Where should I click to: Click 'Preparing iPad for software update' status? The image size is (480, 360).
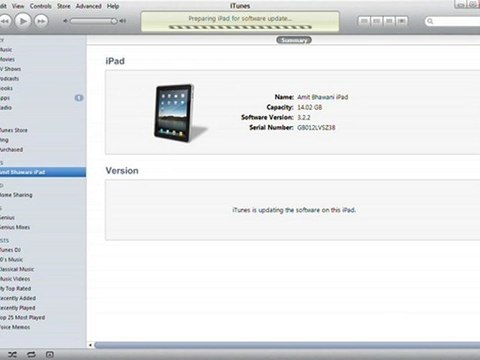(240, 18)
